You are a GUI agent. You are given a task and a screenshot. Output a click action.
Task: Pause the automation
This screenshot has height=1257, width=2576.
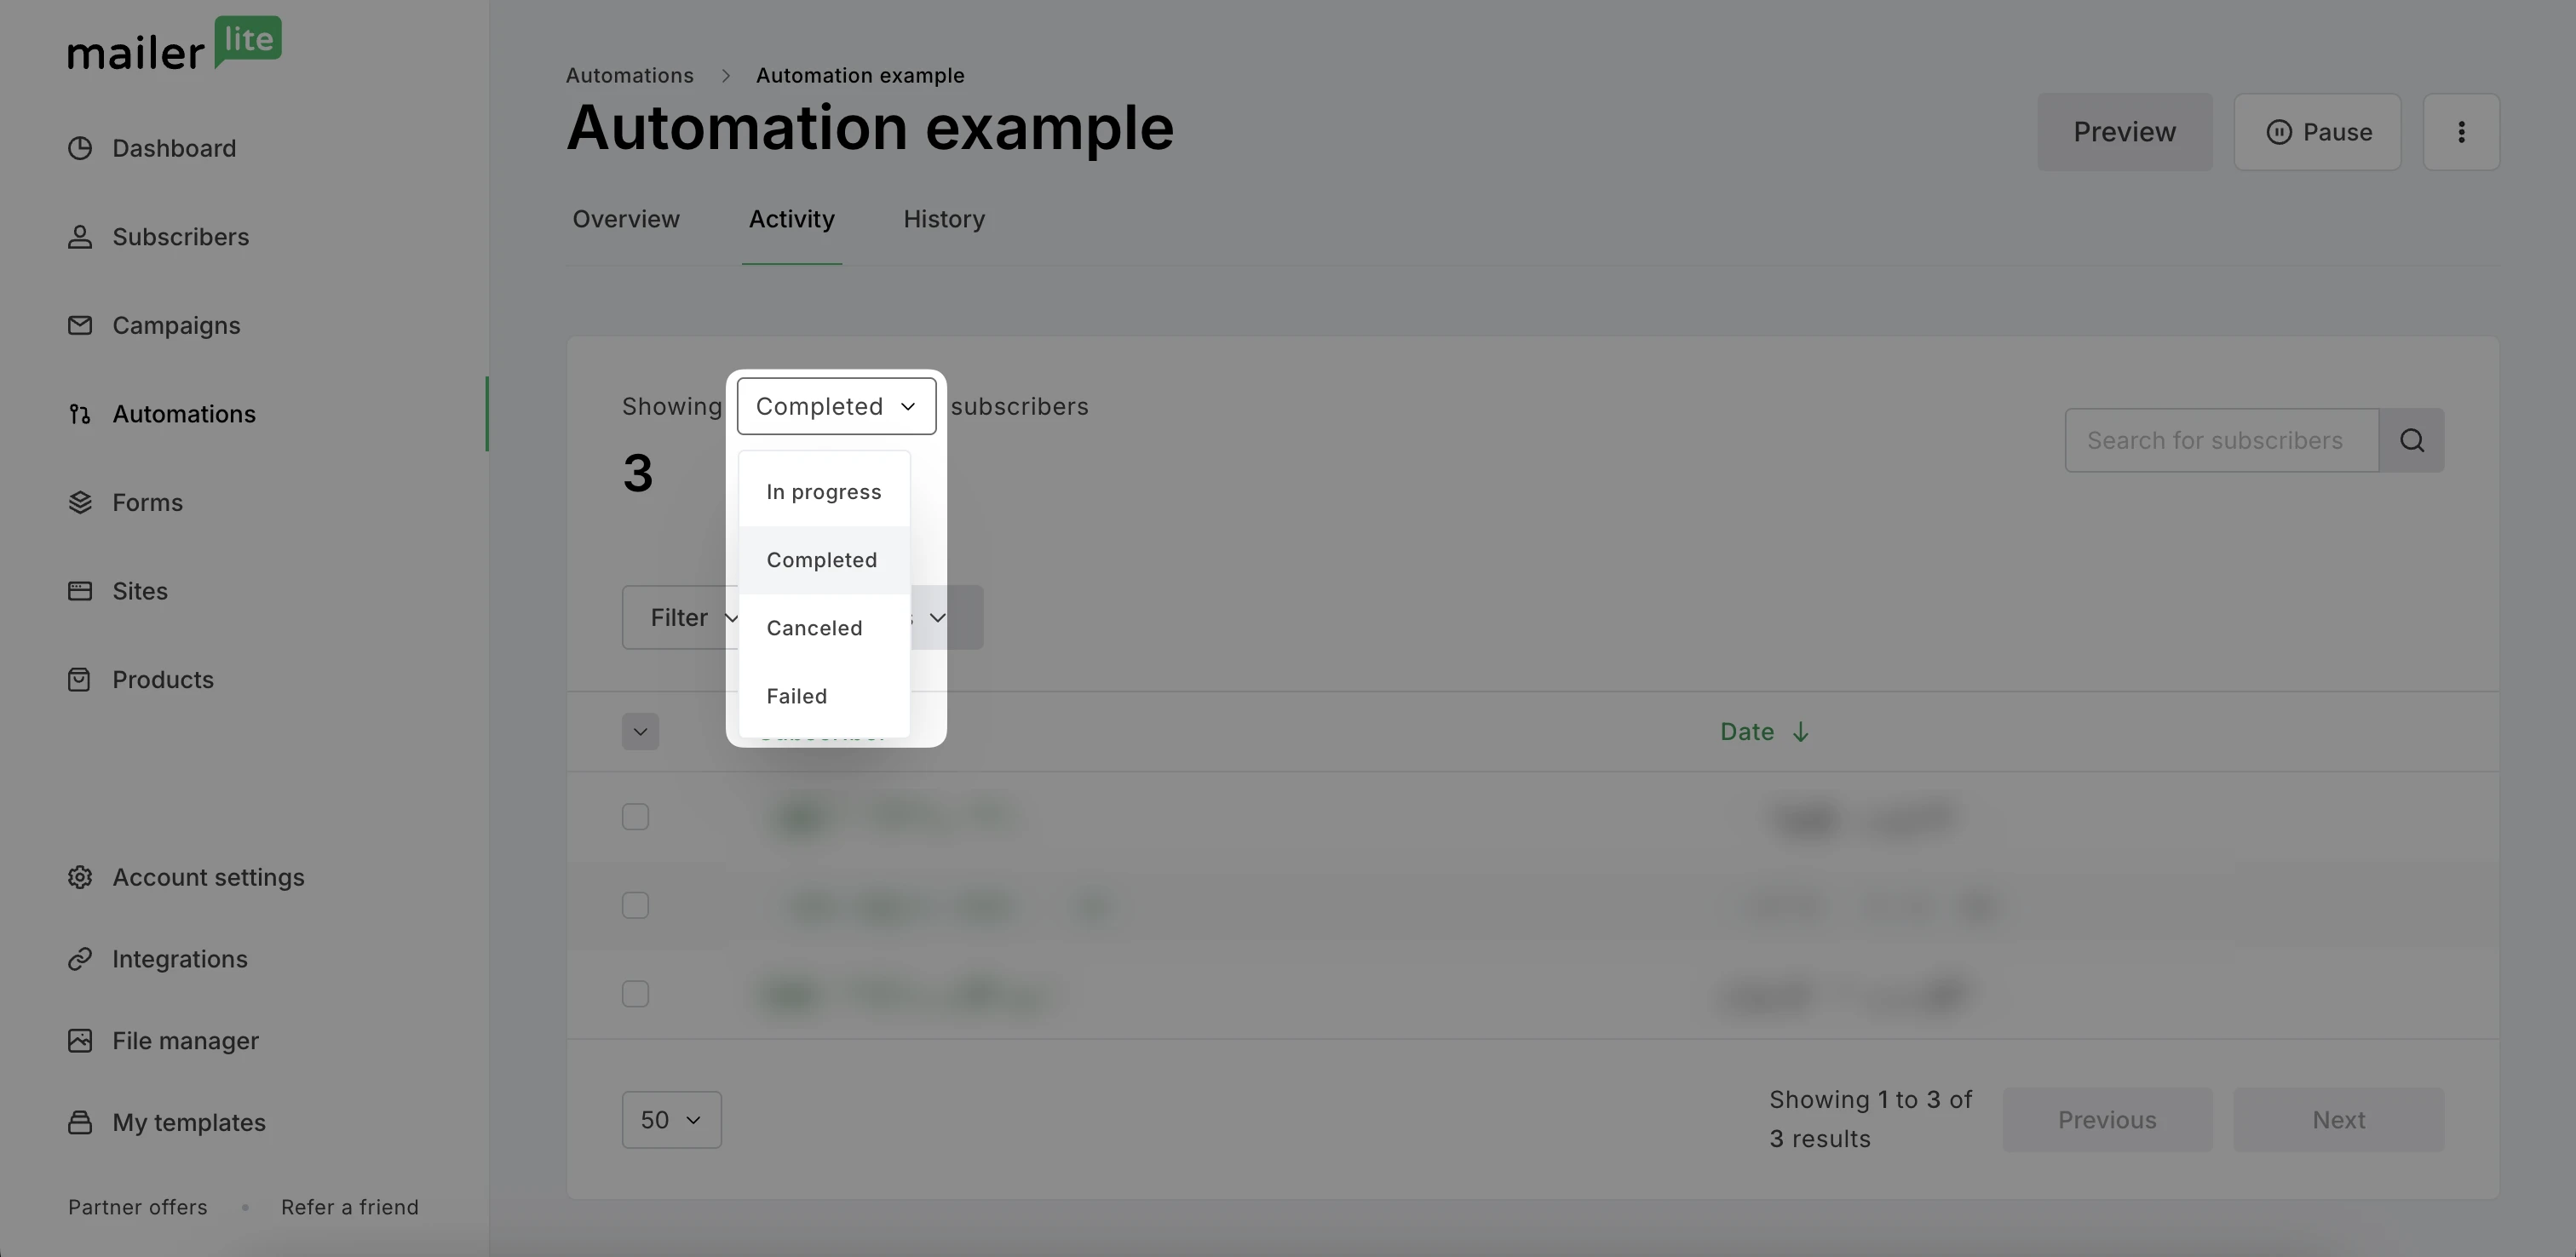tap(2317, 132)
